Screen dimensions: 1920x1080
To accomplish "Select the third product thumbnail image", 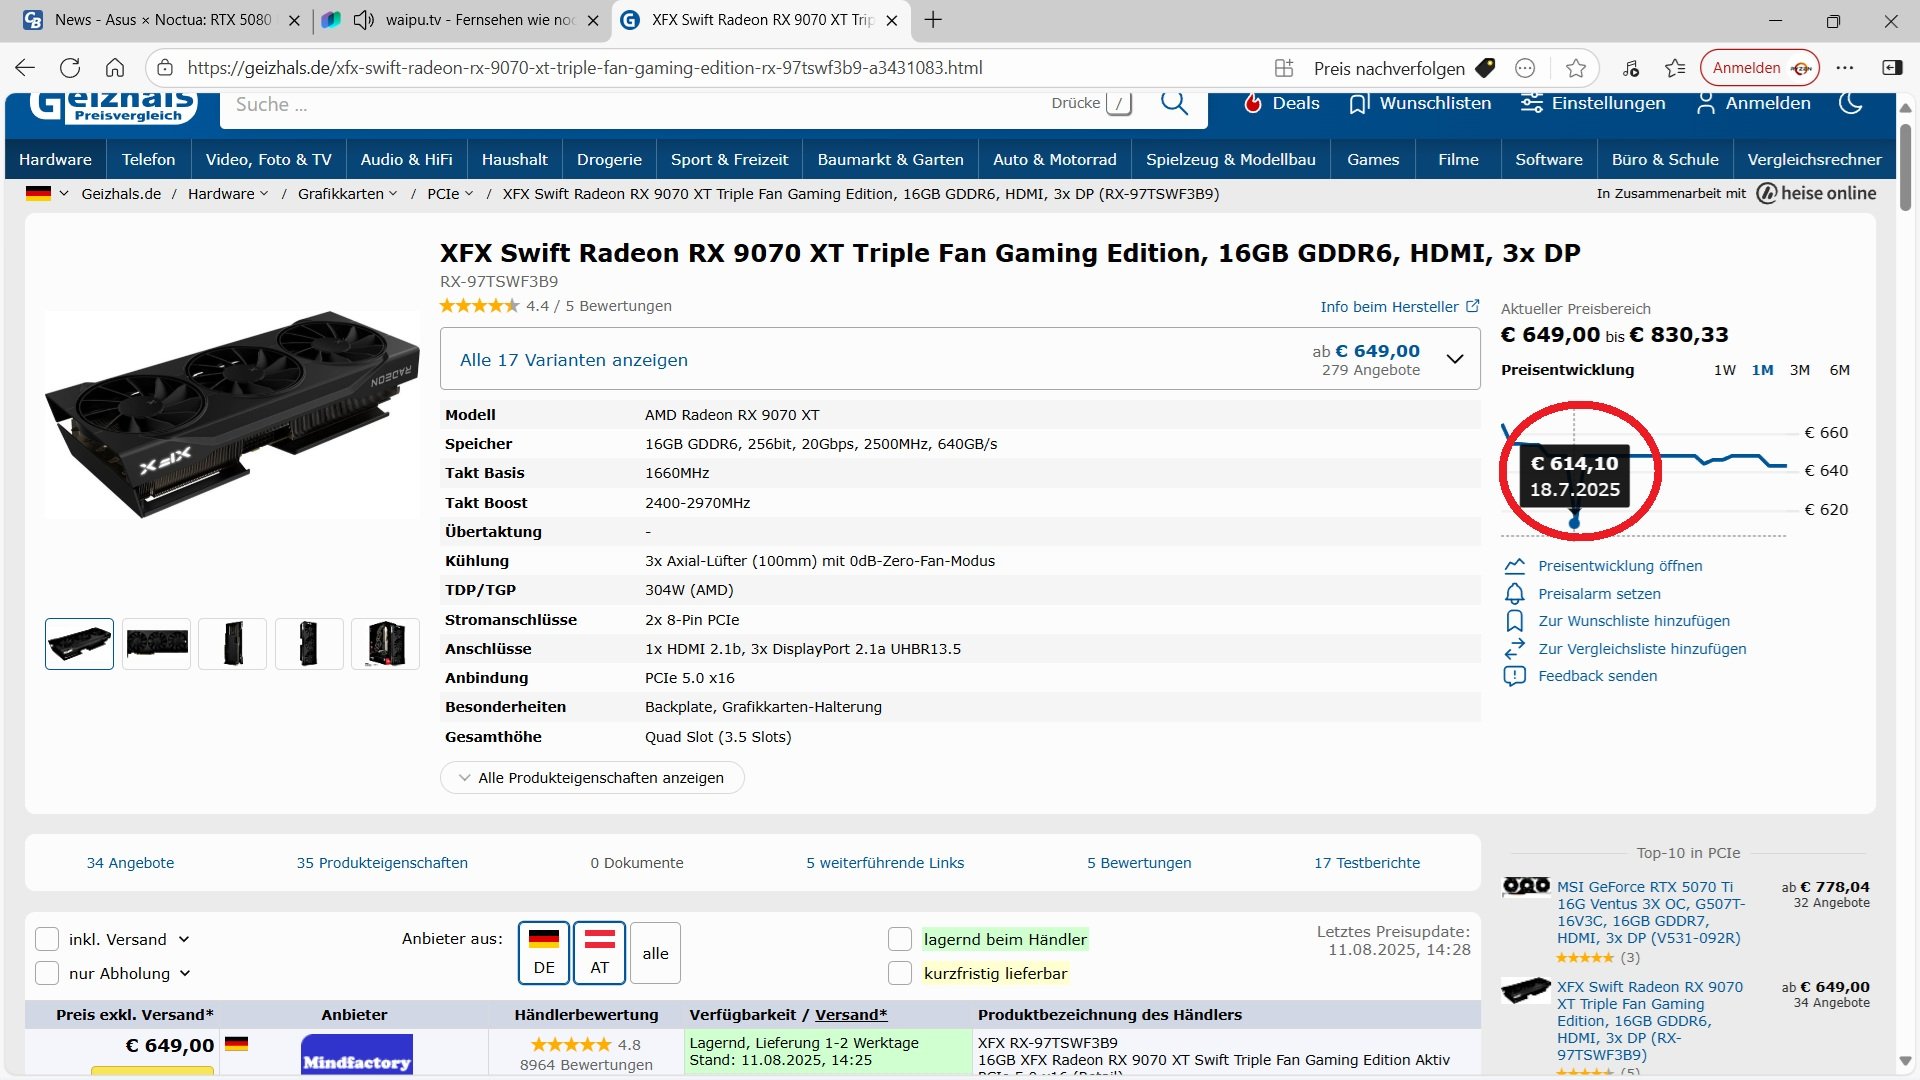I will [x=233, y=643].
